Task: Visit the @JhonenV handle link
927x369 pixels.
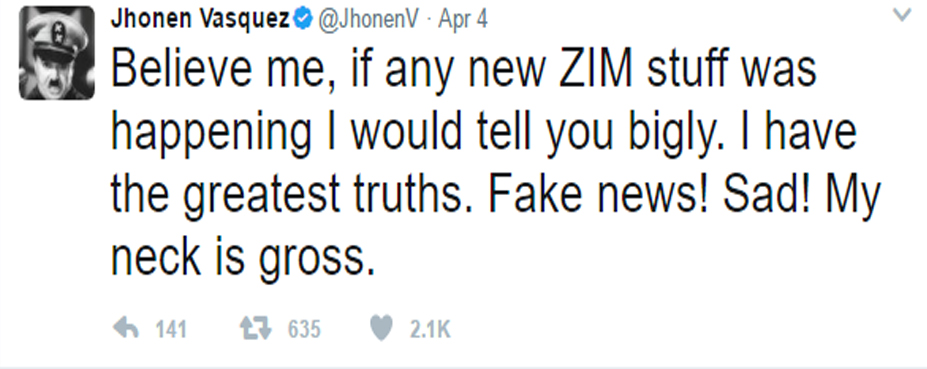Action: pyautogui.click(x=368, y=20)
